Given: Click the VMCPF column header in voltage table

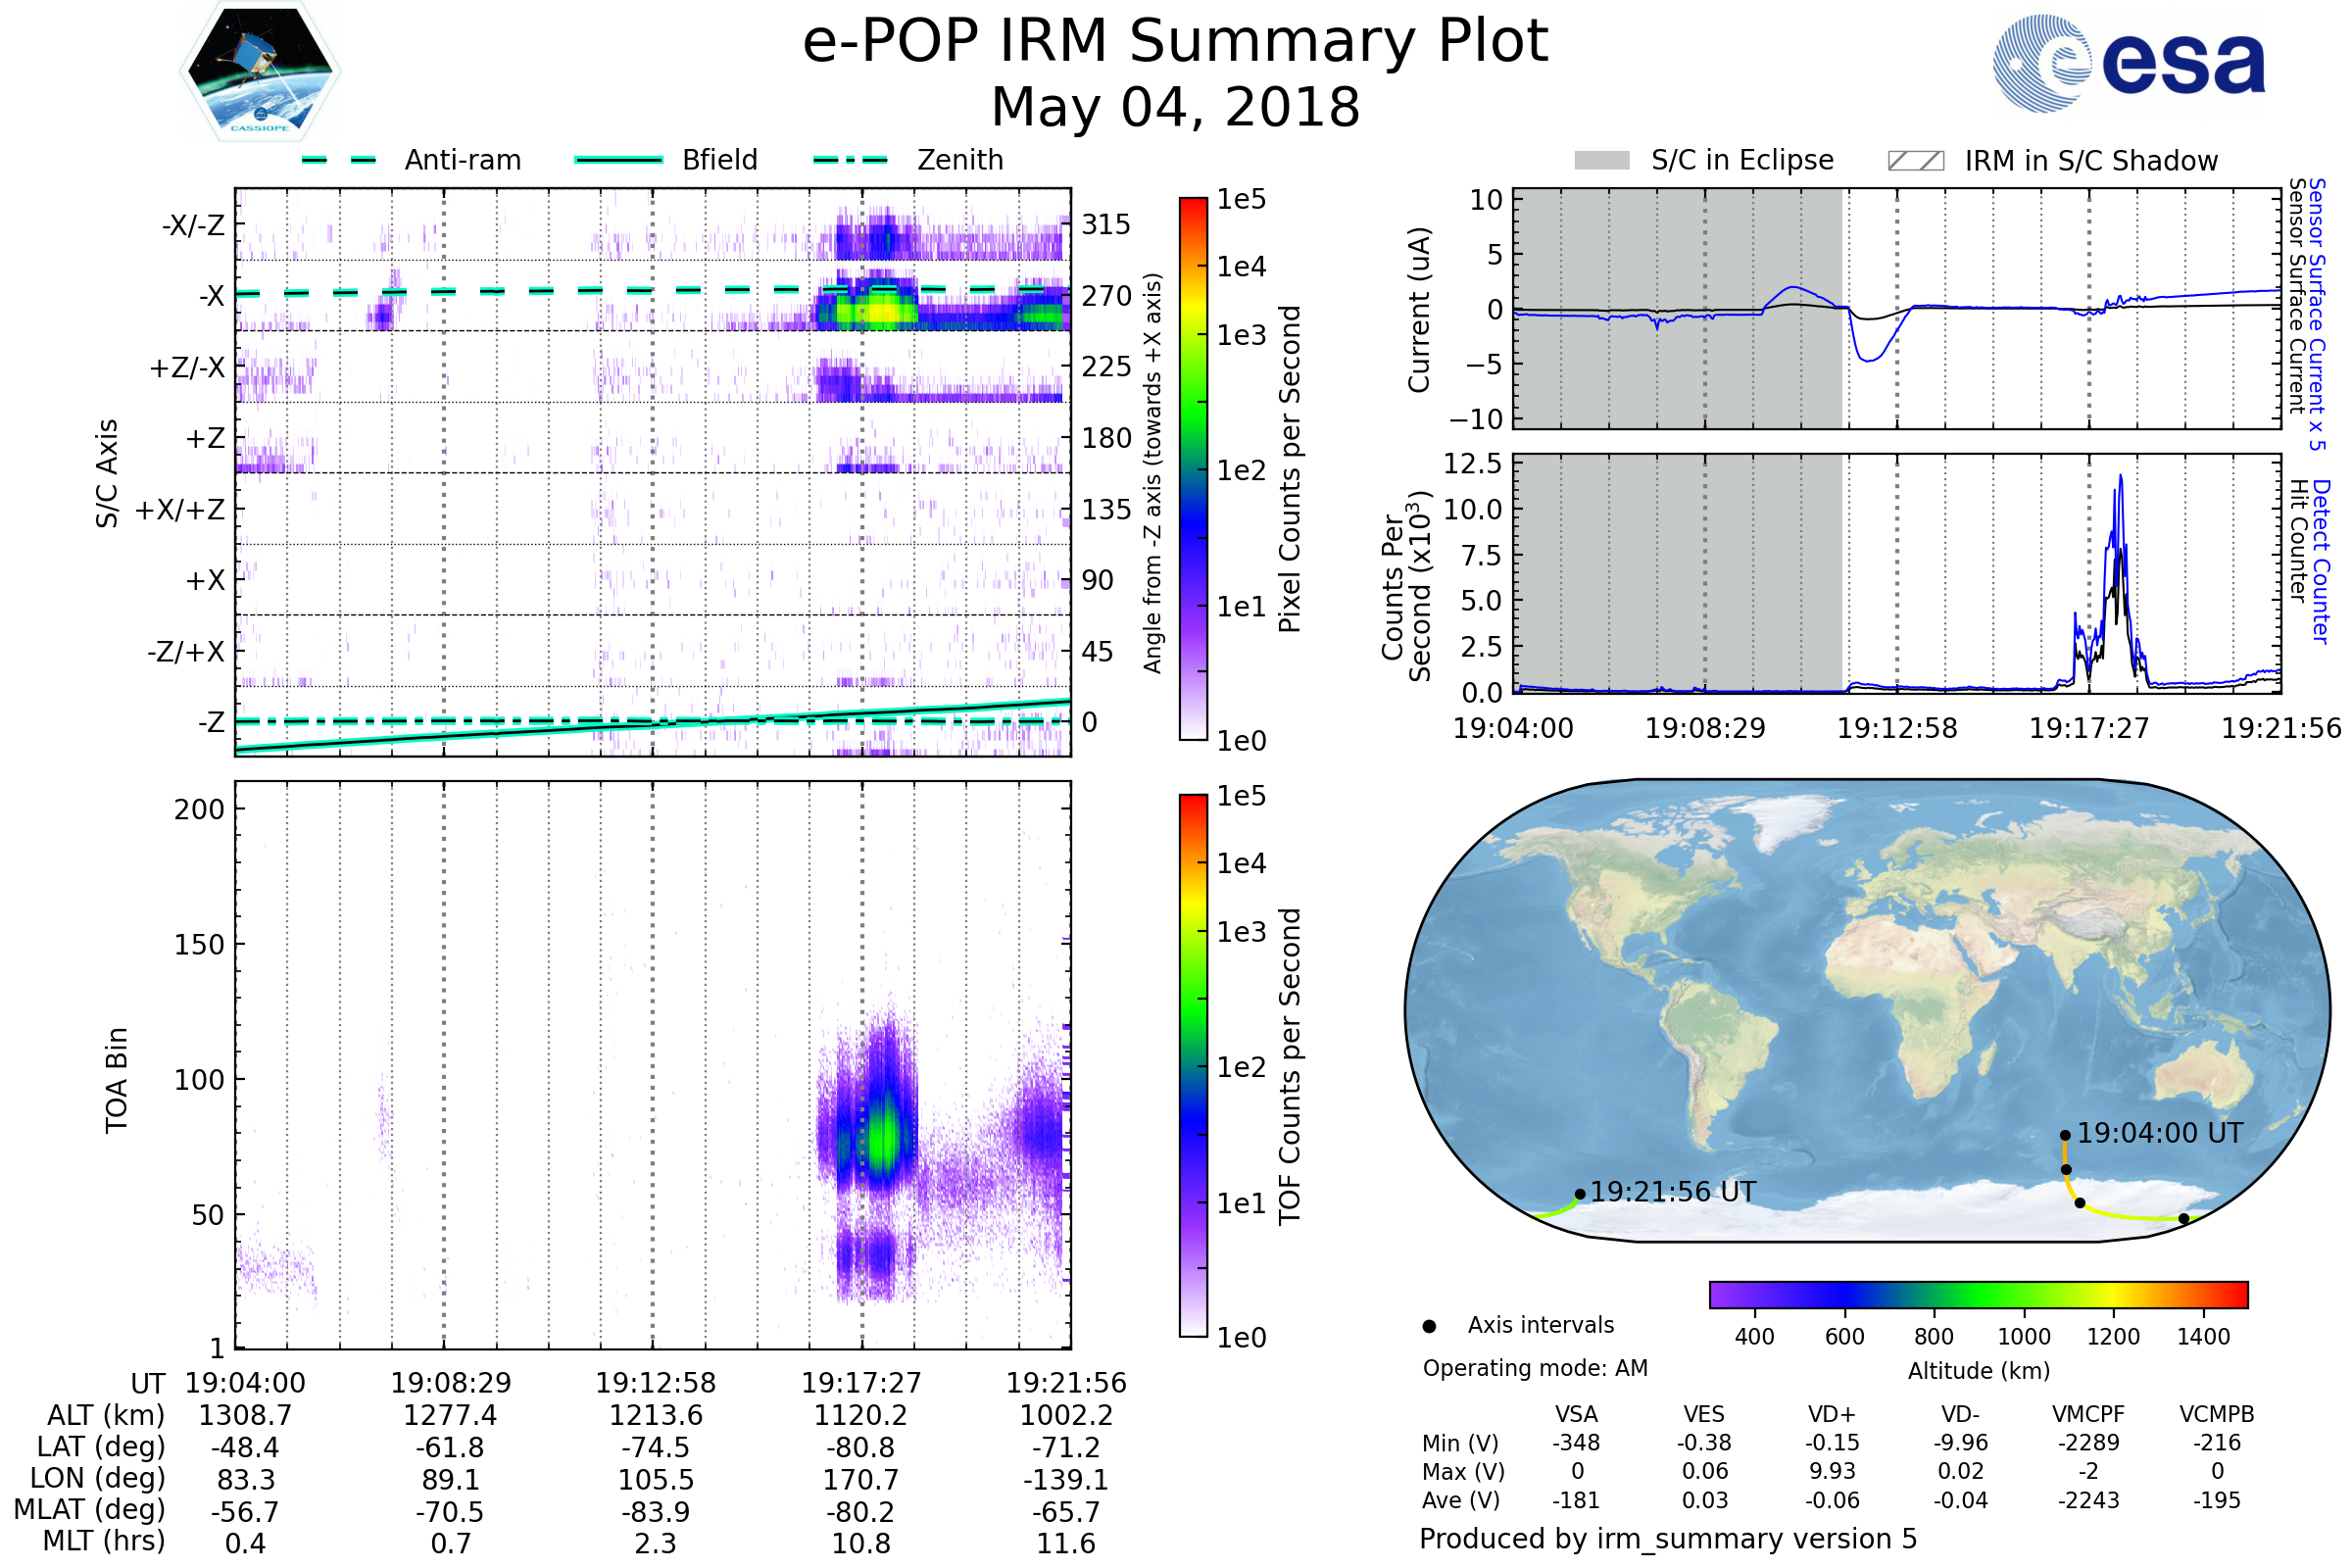Looking at the screenshot, I should coord(2088,1414).
